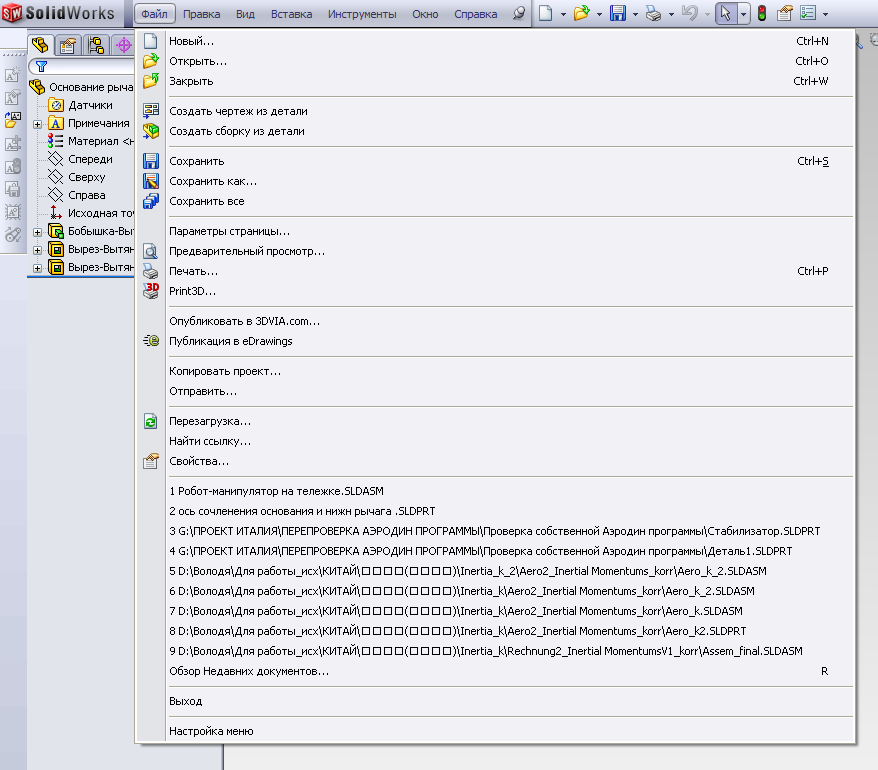Click the Save floppy toolbar icon
Screen dimensions: 878x770
pyautogui.click(x=618, y=13)
